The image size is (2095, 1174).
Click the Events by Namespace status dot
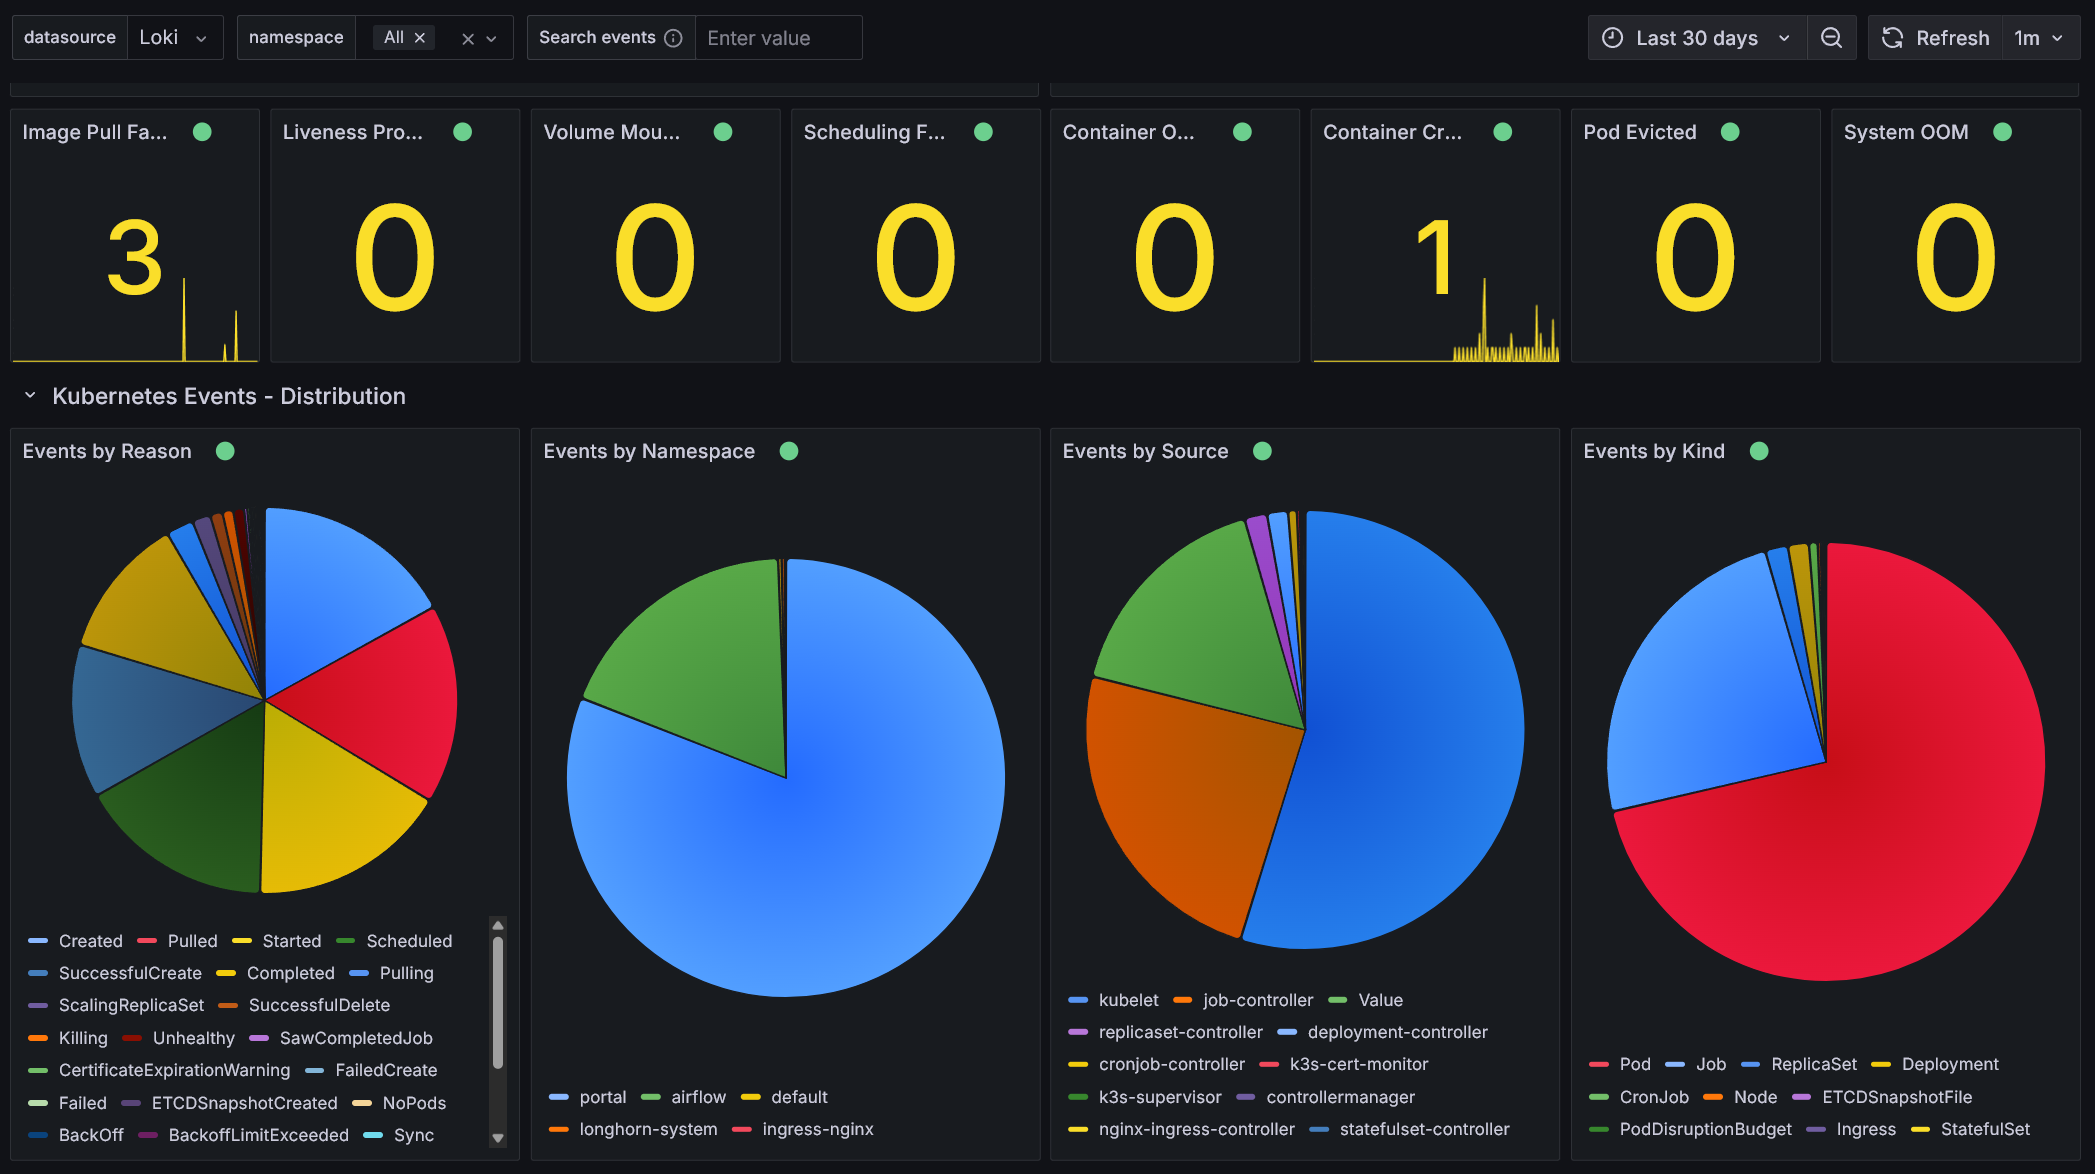789,451
